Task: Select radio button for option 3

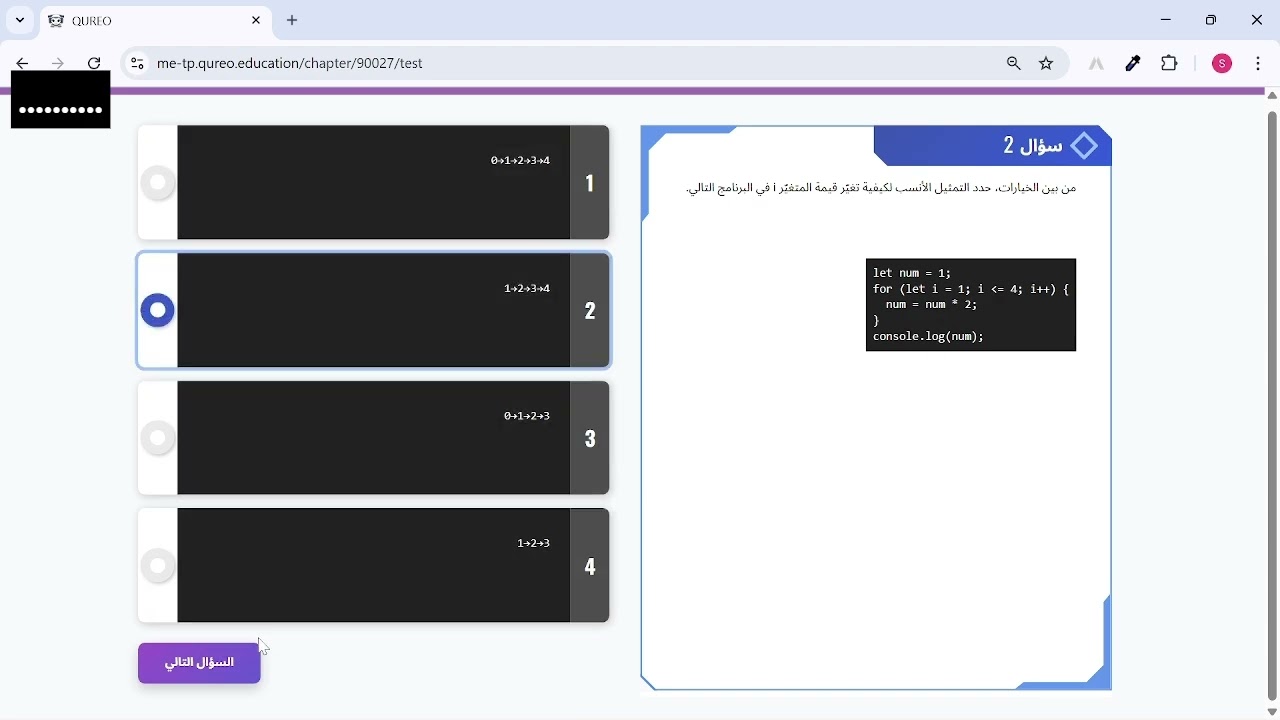Action: pos(158,438)
